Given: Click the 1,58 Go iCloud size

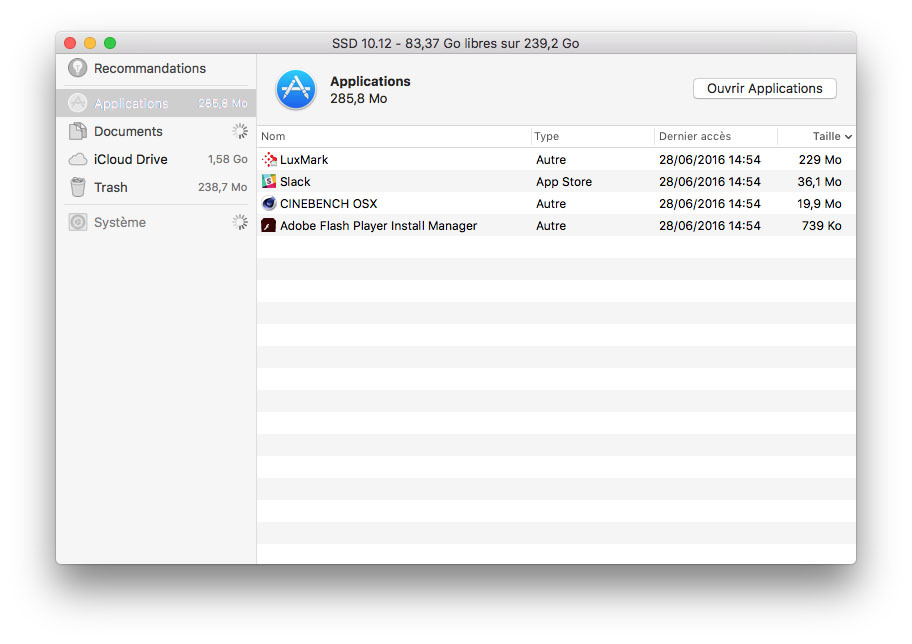Looking at the screenshot, I should coord(227,159).
